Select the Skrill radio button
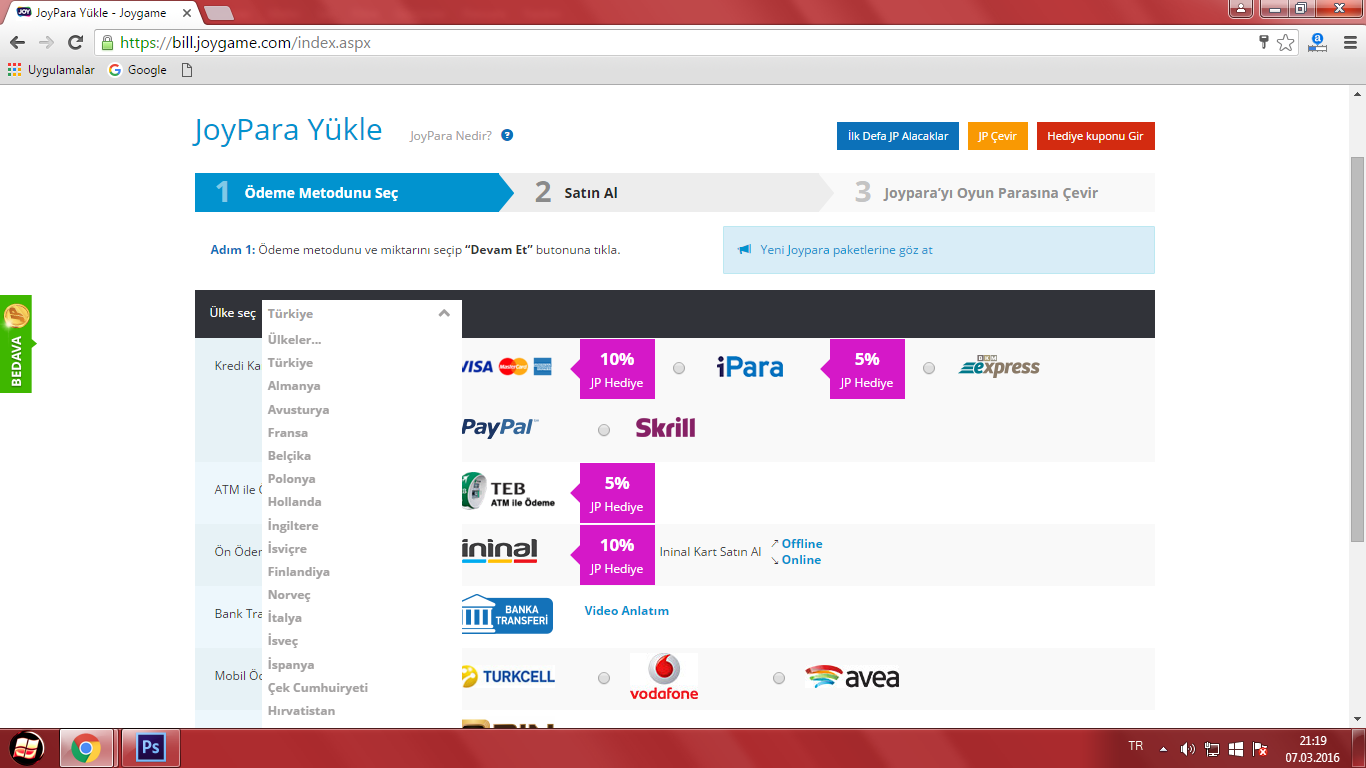The width and height of the screenshot is (1366, 768). tap(604, 430)
